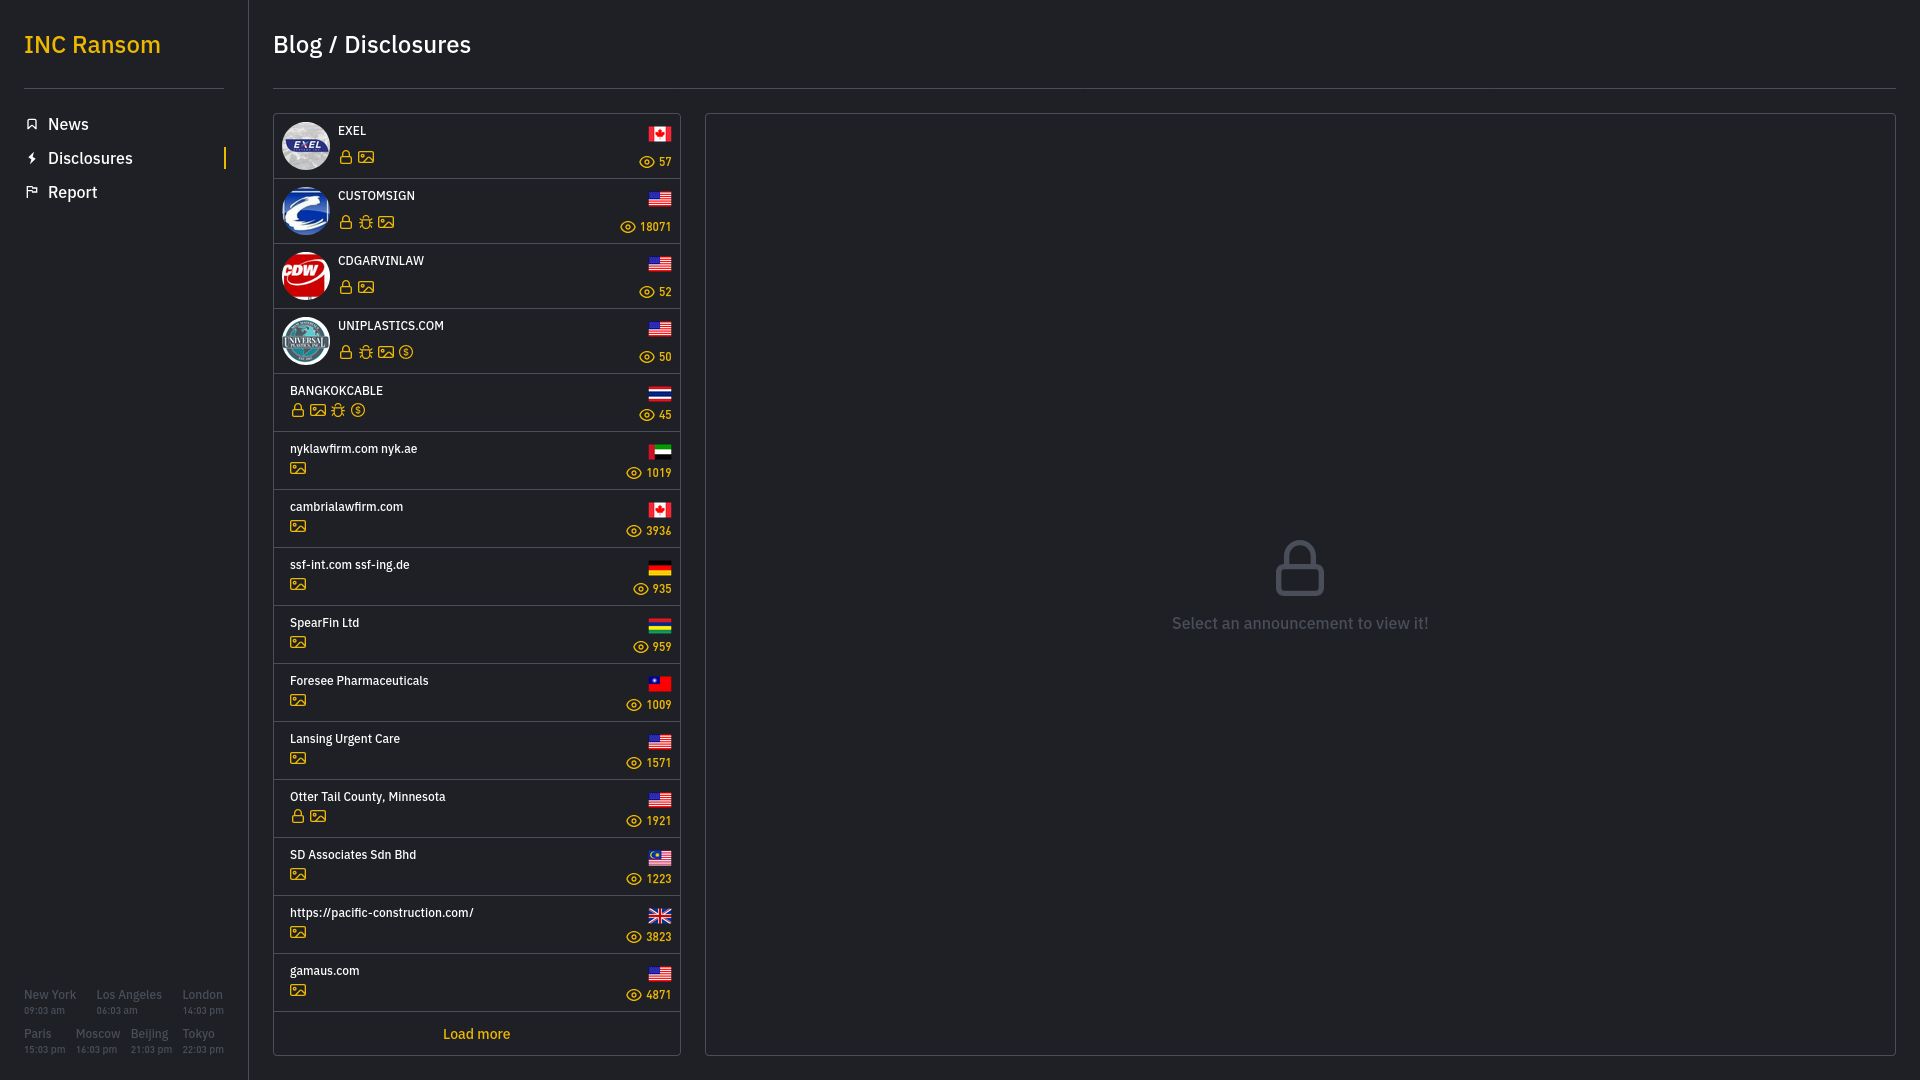The image size is (1920, 1080).
Task: Click the EXEL round logo thumbnail
Action: pos(306,146)
